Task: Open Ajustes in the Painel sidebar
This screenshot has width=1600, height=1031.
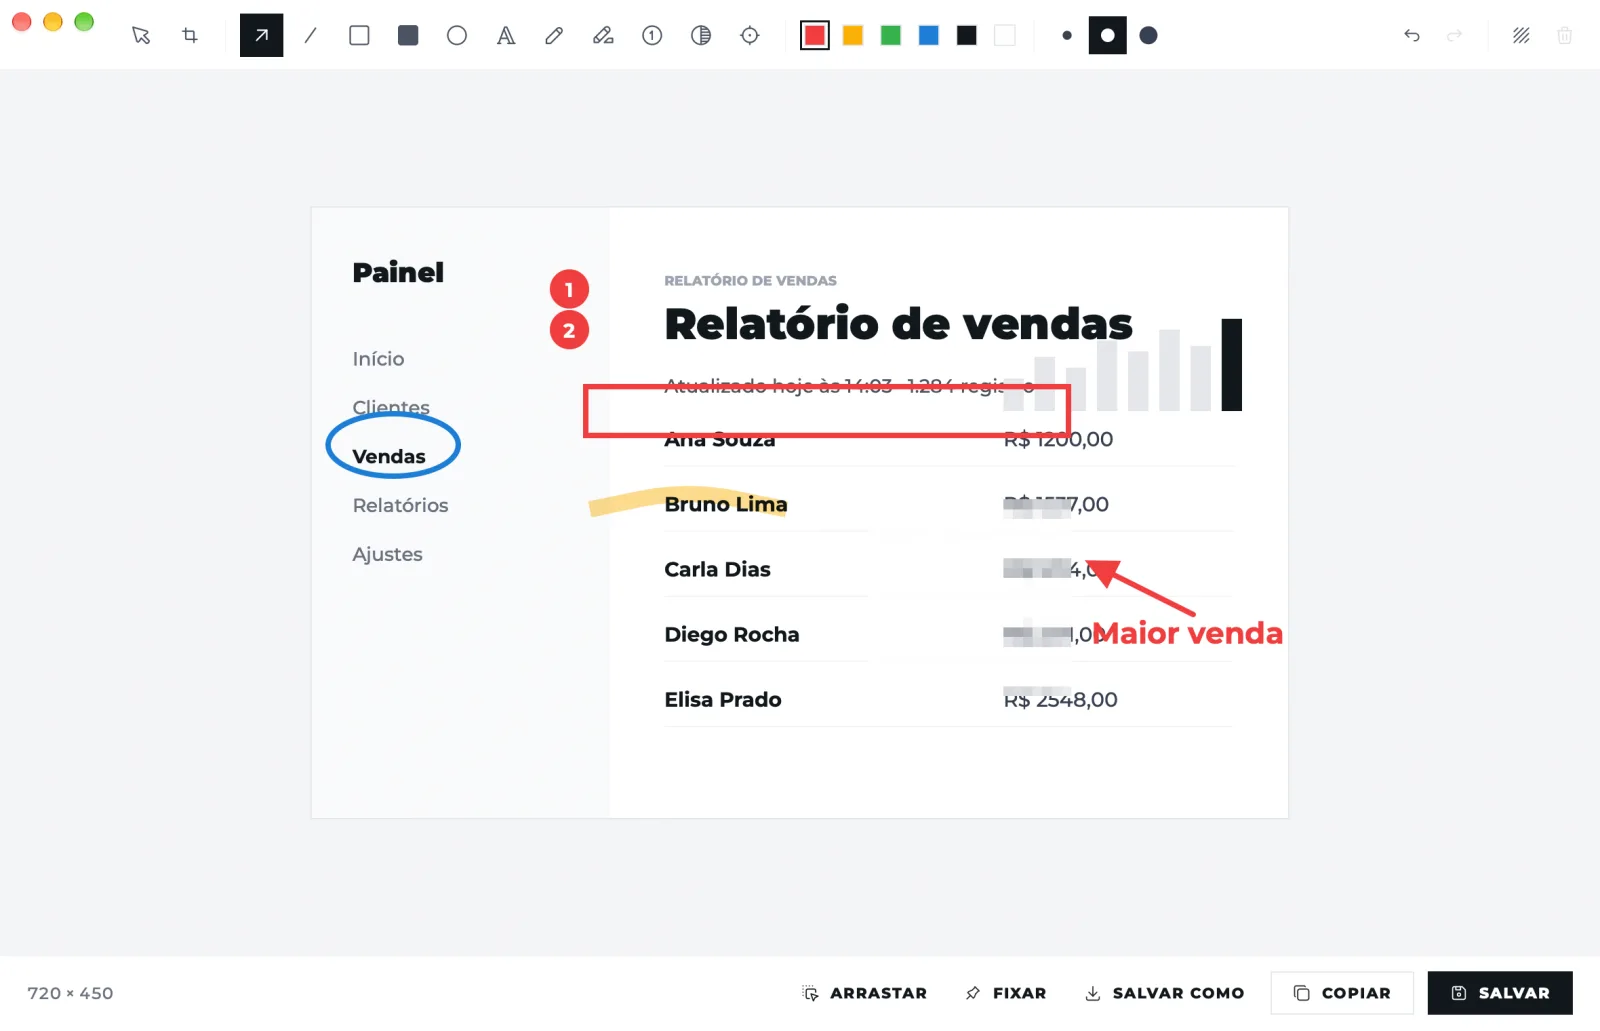Action: (387, 554)
